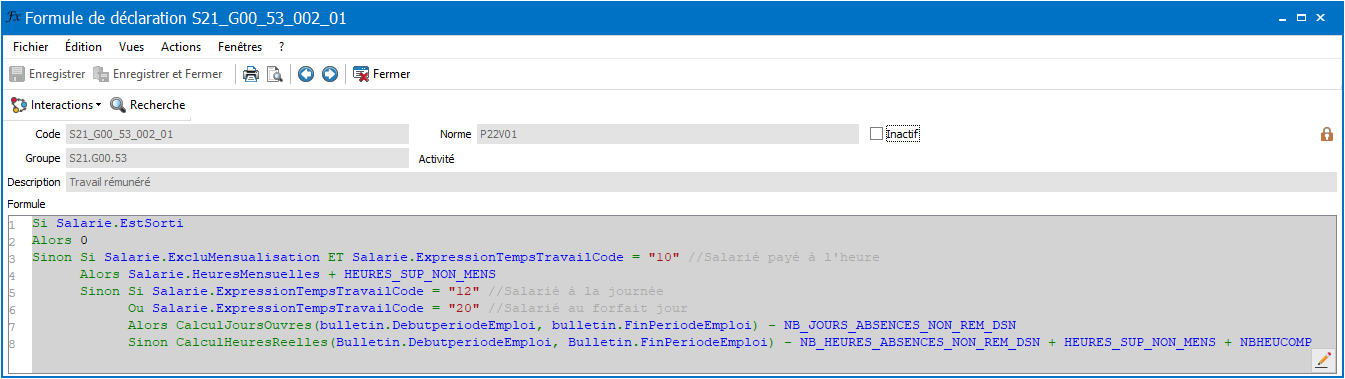Click the Groupe field S21.G00.53
The height and width of the screenshot is (379, 1345).
[x=237, y=158]
